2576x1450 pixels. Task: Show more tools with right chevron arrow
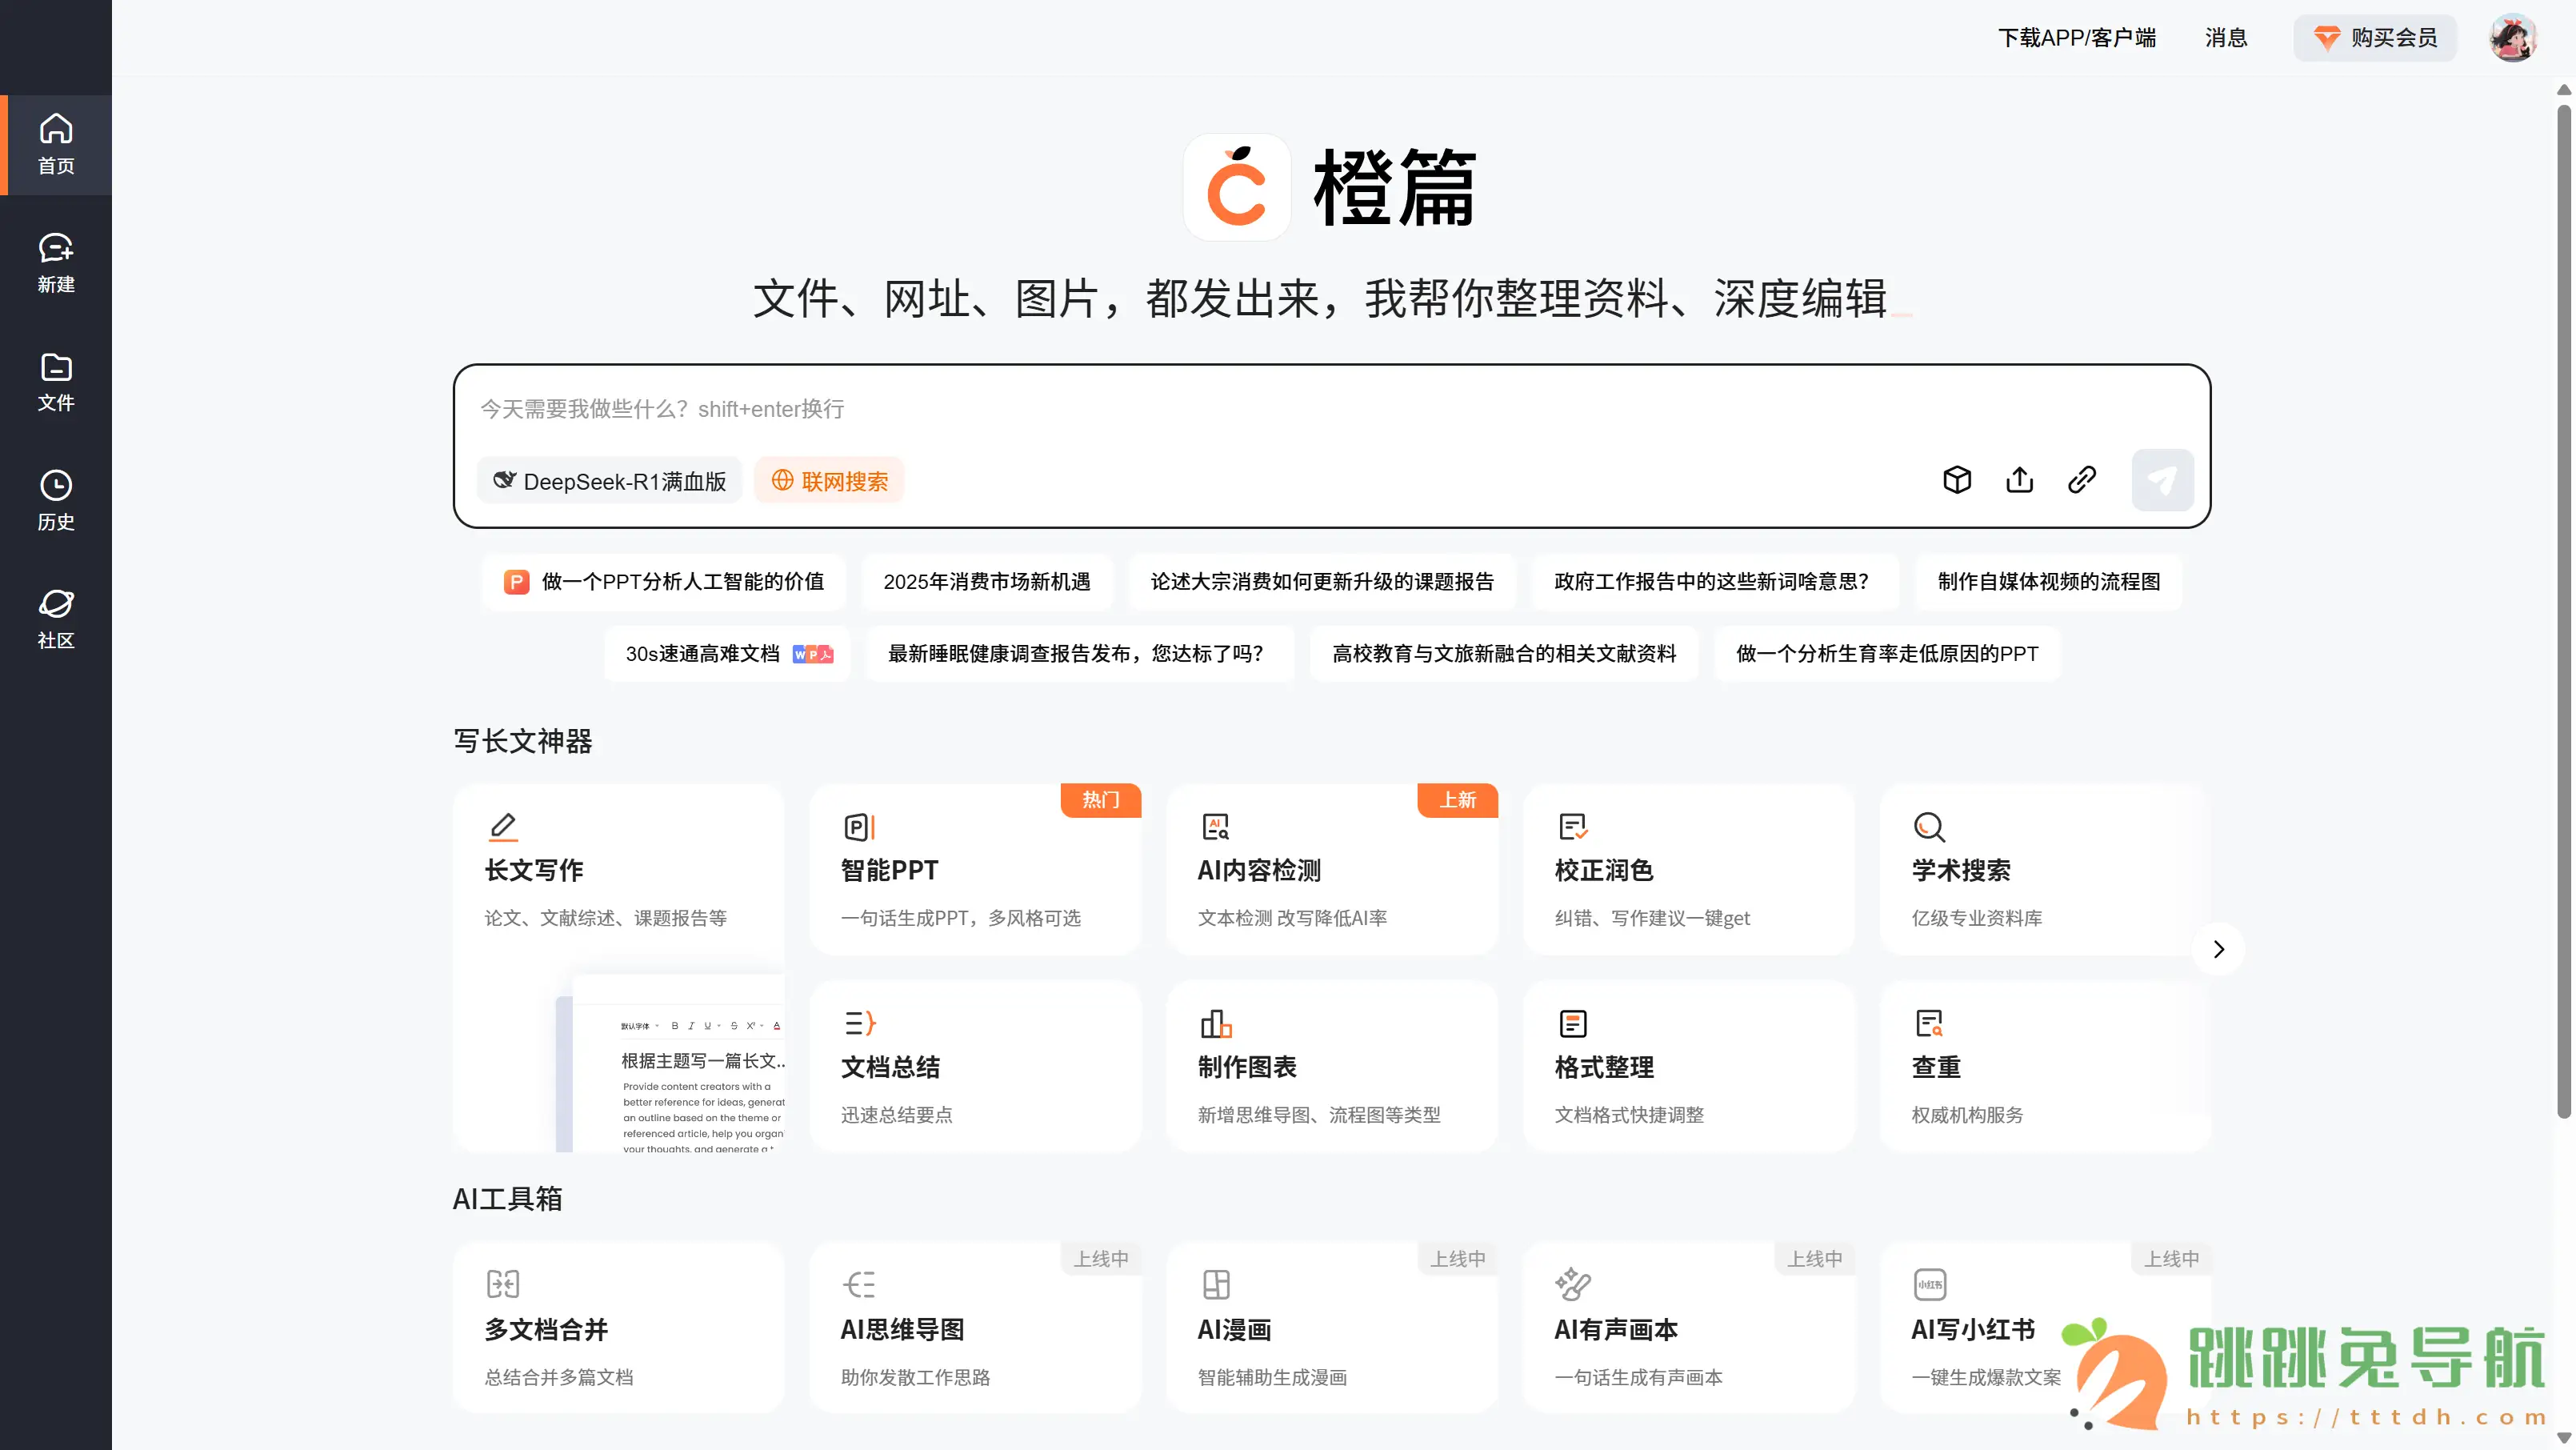pyautogui.click(x=2218, y=949)
